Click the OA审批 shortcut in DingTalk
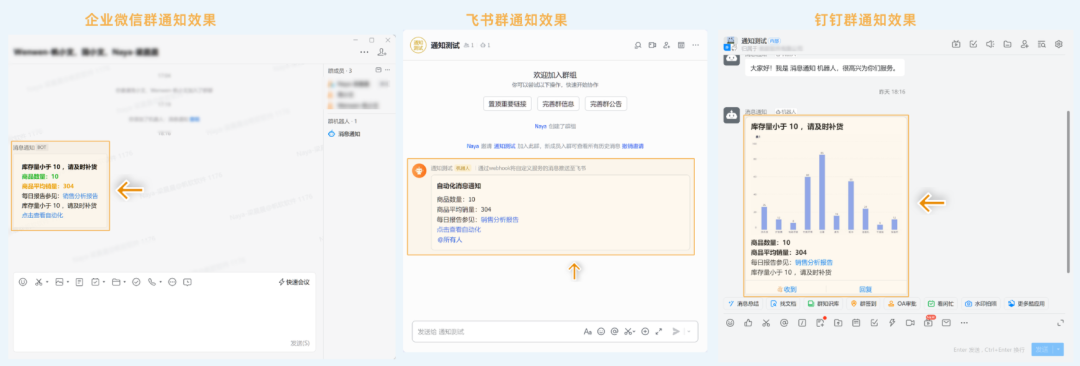This screenshot has width=1080, height=366. pyautogui.click(x=902, y=304)
